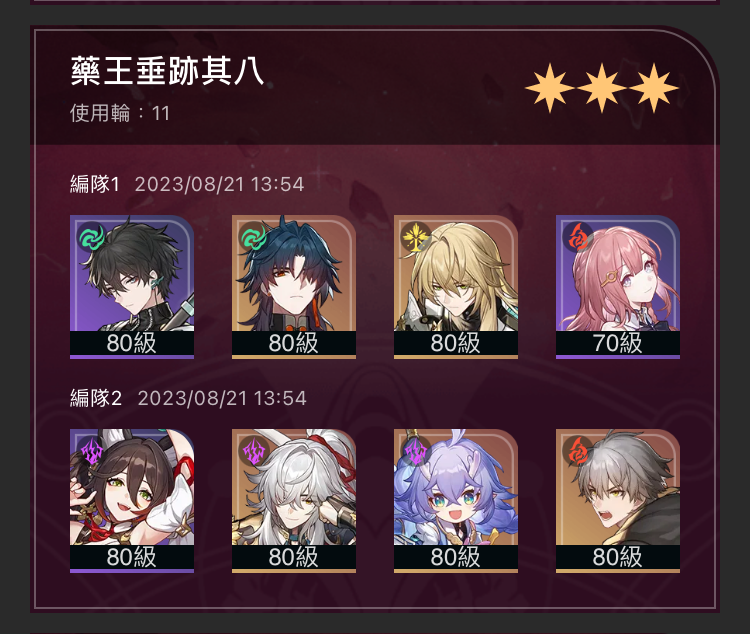Click the Imaginary element icon on the blonde character
750x634 pixels.
coord(416,237)
